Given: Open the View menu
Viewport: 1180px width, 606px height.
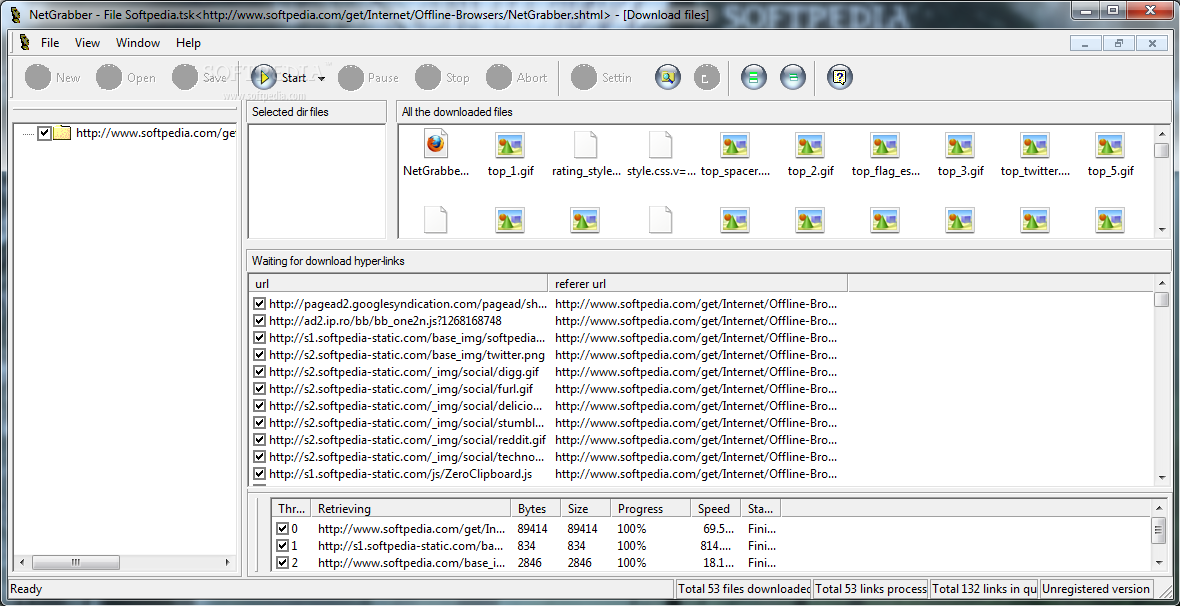Looking at the screenshot, I should pyautogui.click(x=87, y=43).
